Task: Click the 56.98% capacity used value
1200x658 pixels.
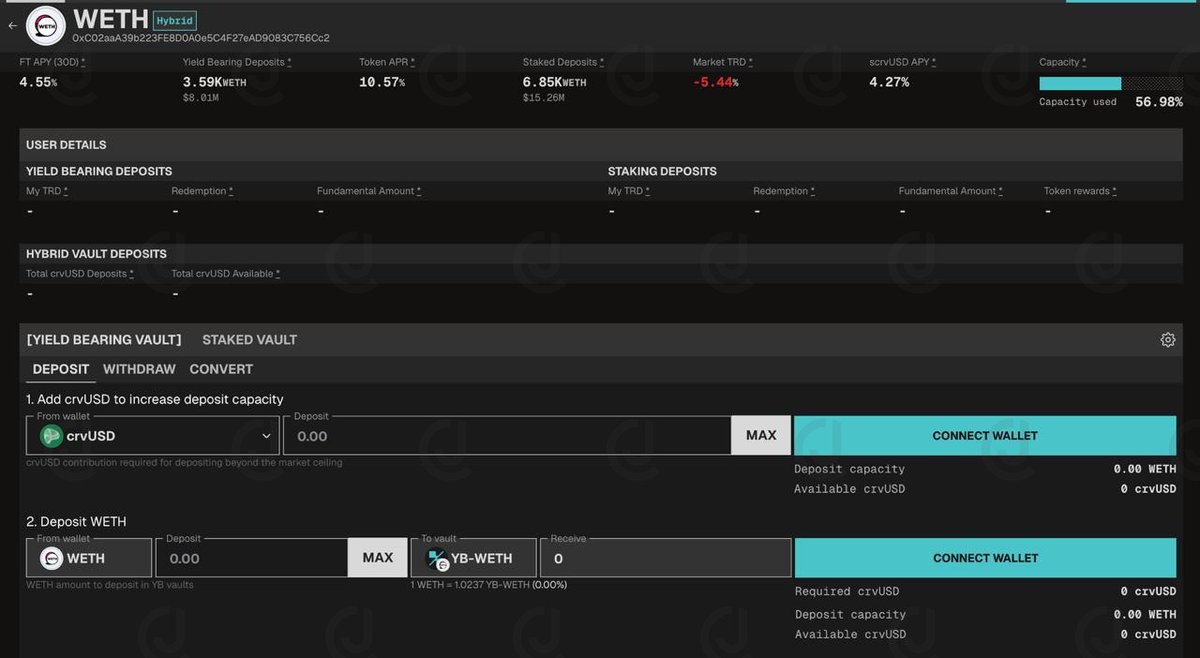Action: point(1159,102)
